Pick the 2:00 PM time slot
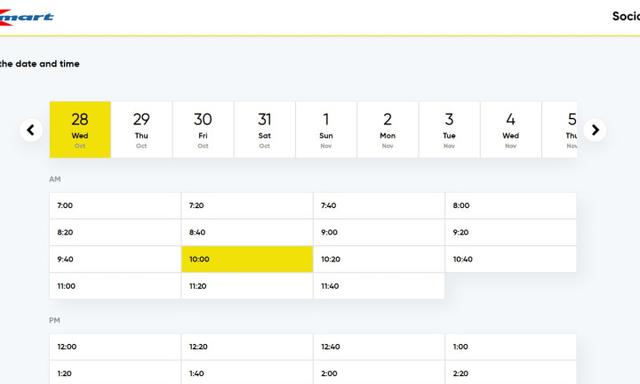The image size is (640, 384). pos(379,373)
